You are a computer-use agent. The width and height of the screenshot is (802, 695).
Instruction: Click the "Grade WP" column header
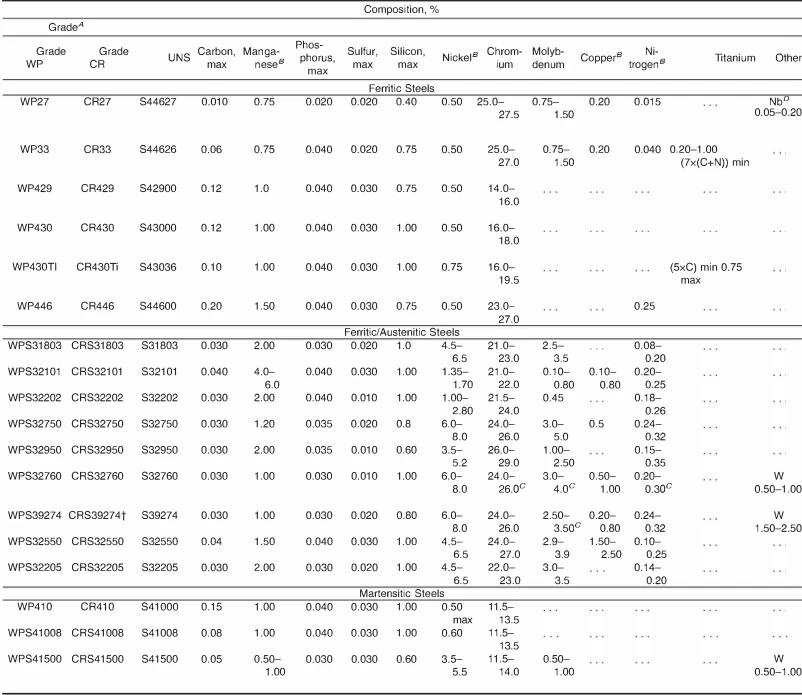point(45,58)
